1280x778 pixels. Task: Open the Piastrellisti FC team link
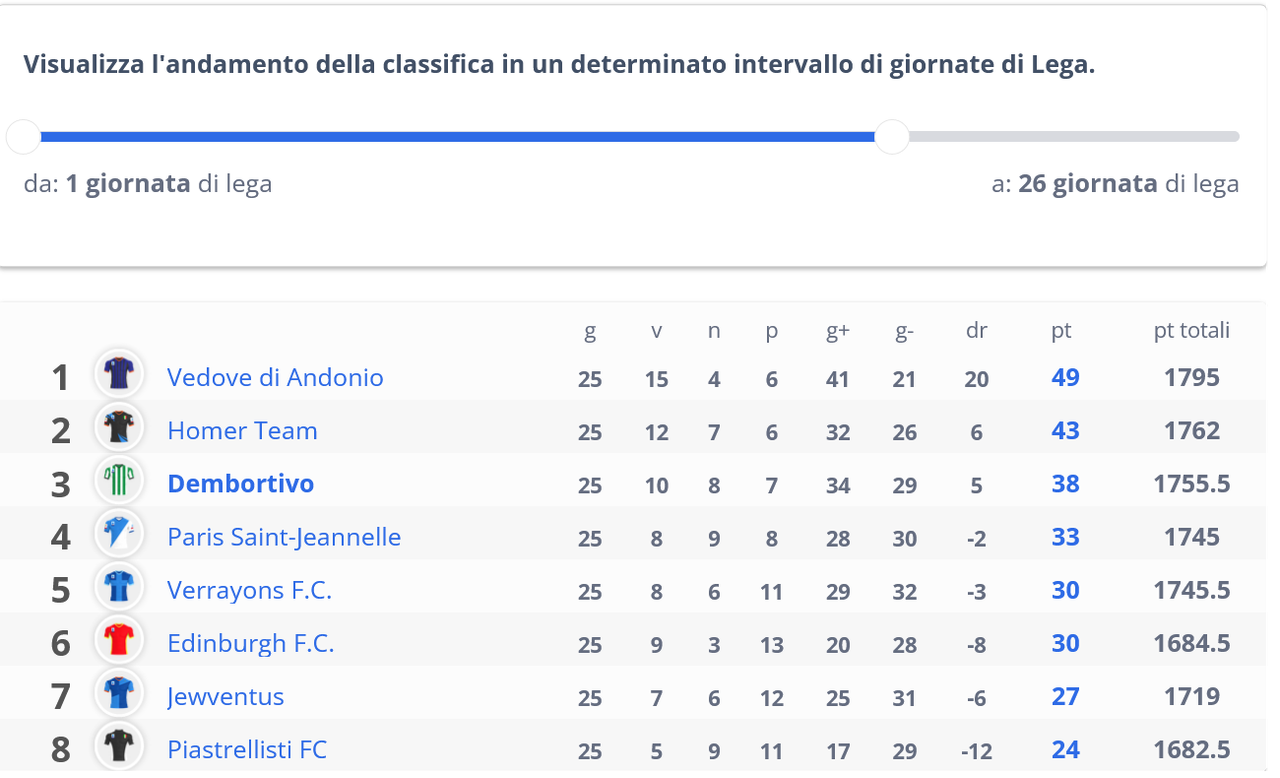(x=247, y=749)
